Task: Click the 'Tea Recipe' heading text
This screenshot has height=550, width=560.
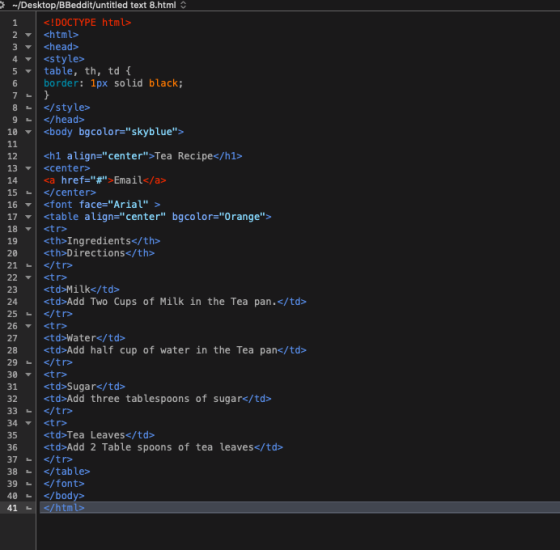Action: [184, 156]
